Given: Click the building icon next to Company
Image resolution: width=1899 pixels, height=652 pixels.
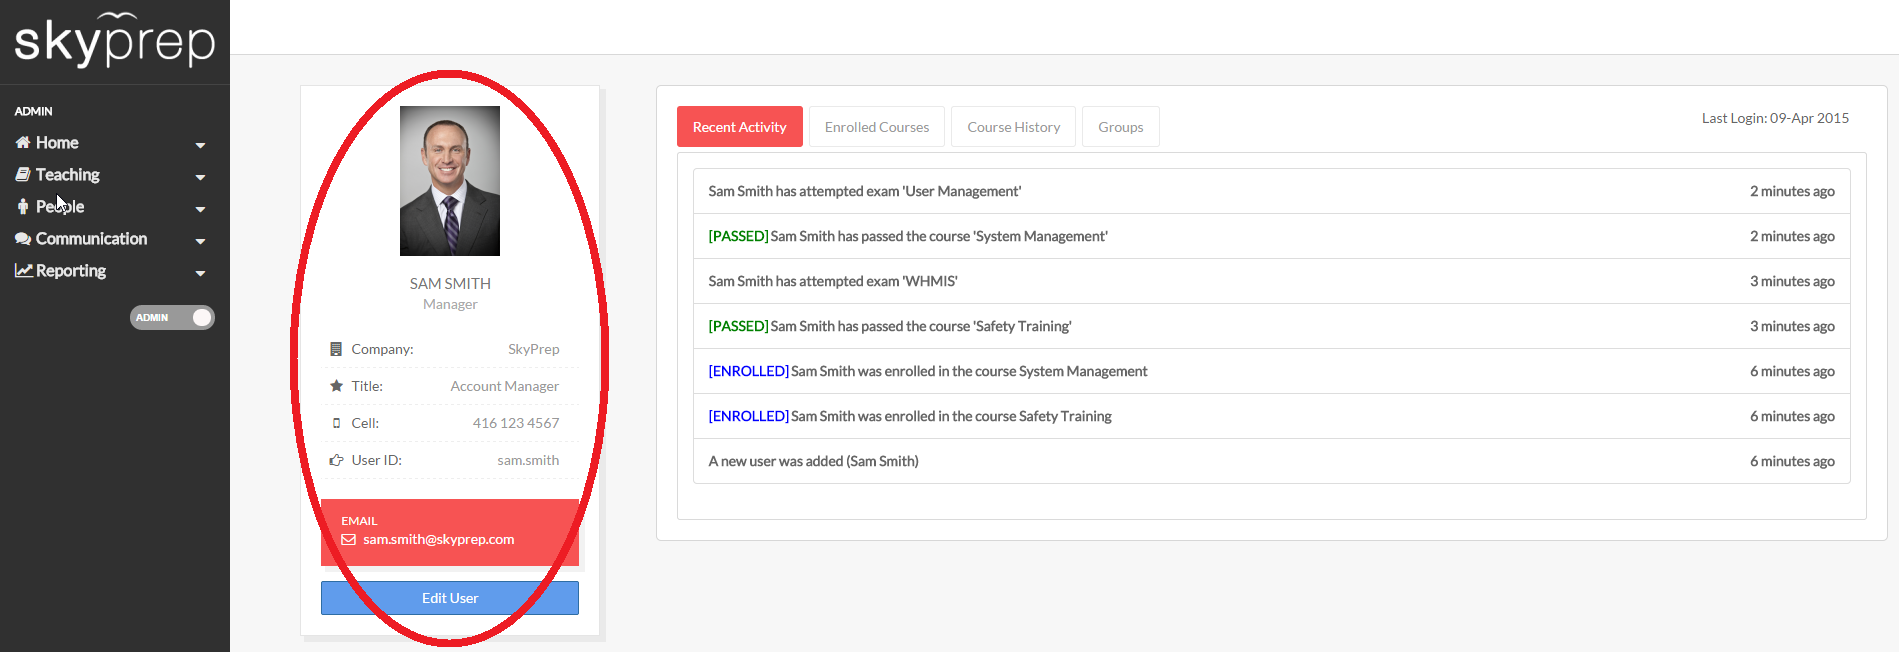Looking at the screenshot, I should tap(336, 349).
